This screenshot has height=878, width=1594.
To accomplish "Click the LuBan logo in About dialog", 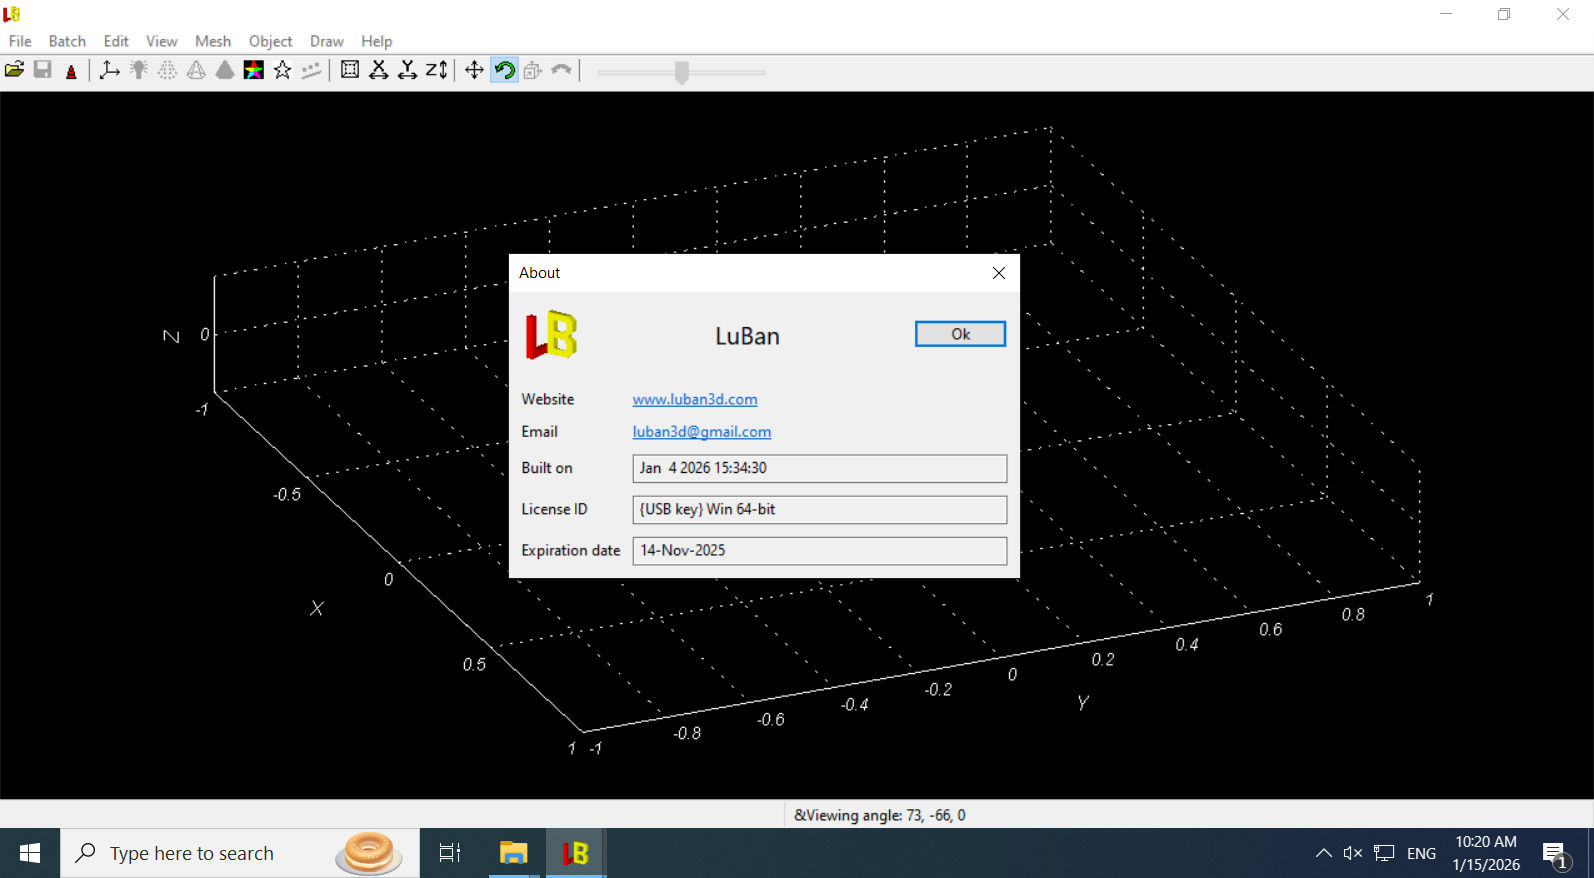I will pos(551,335).
